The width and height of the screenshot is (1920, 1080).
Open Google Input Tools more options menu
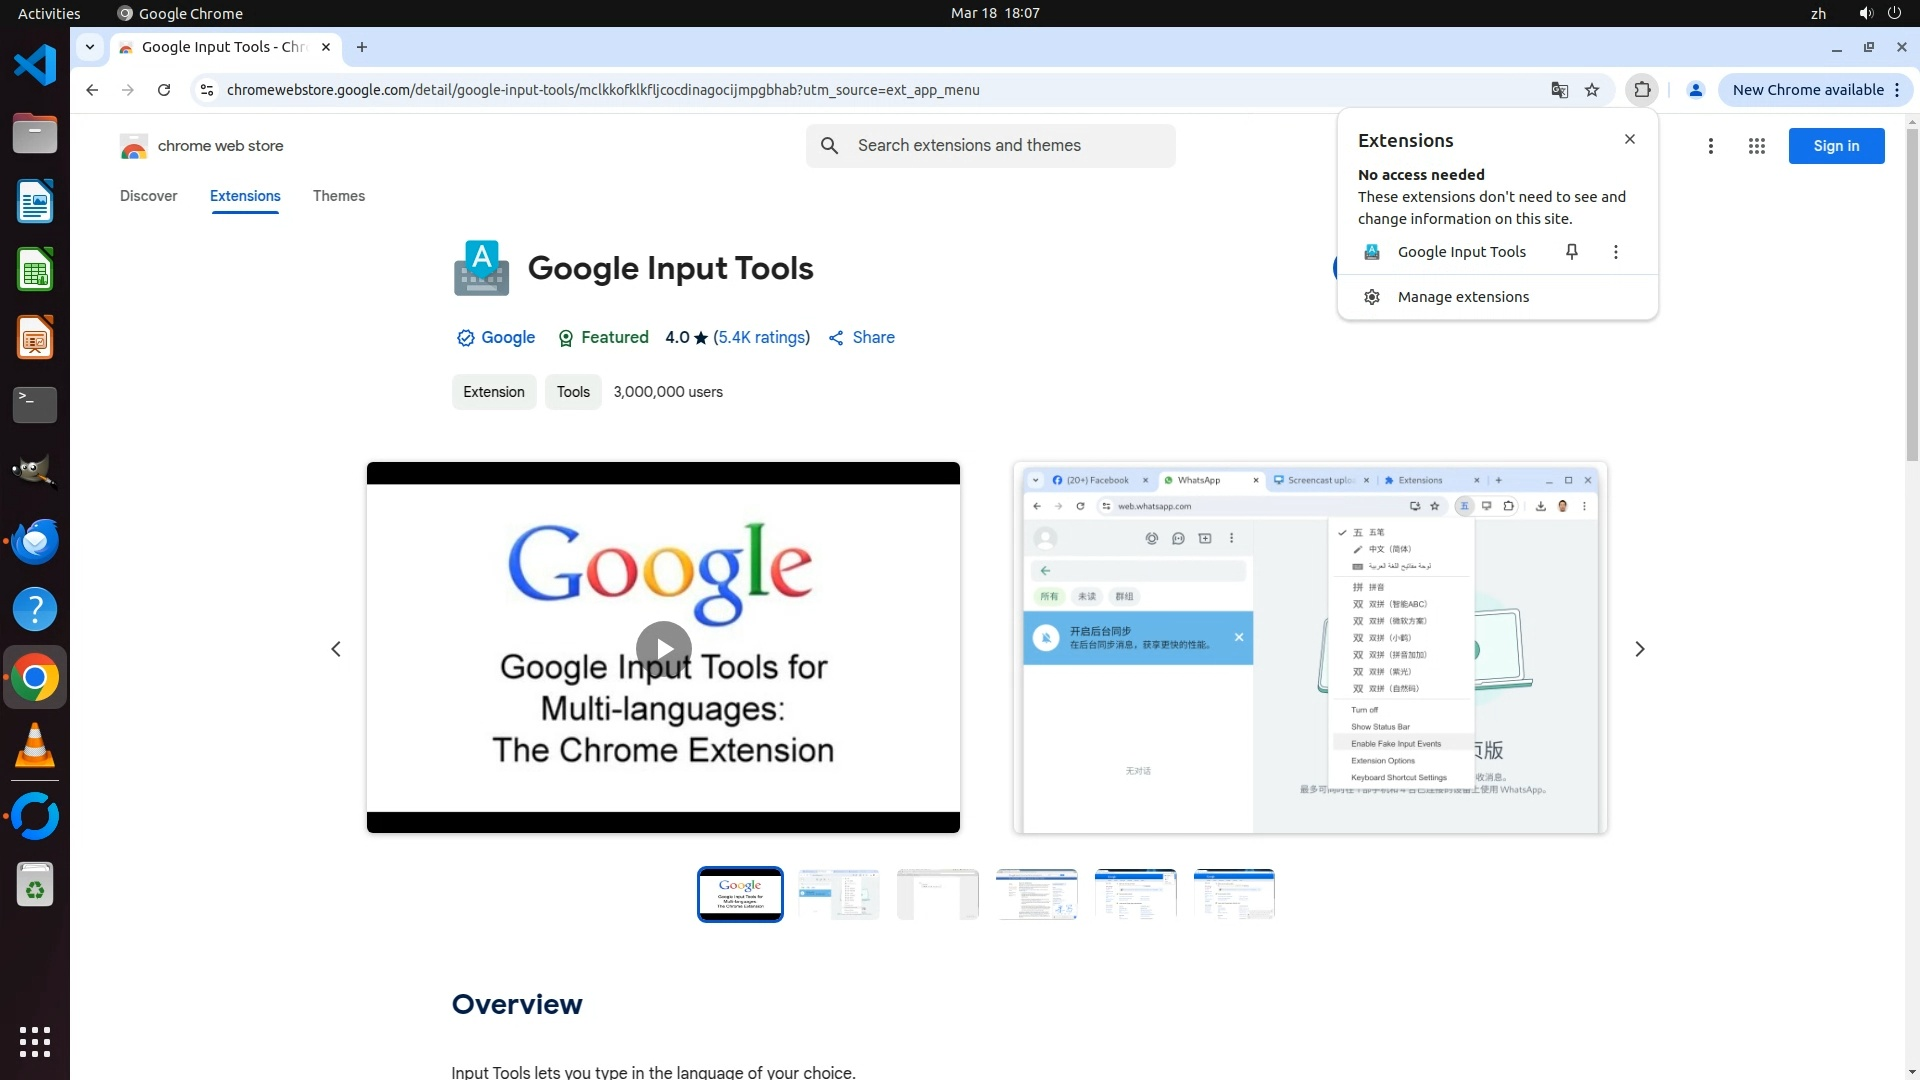tap(1615, 252)
